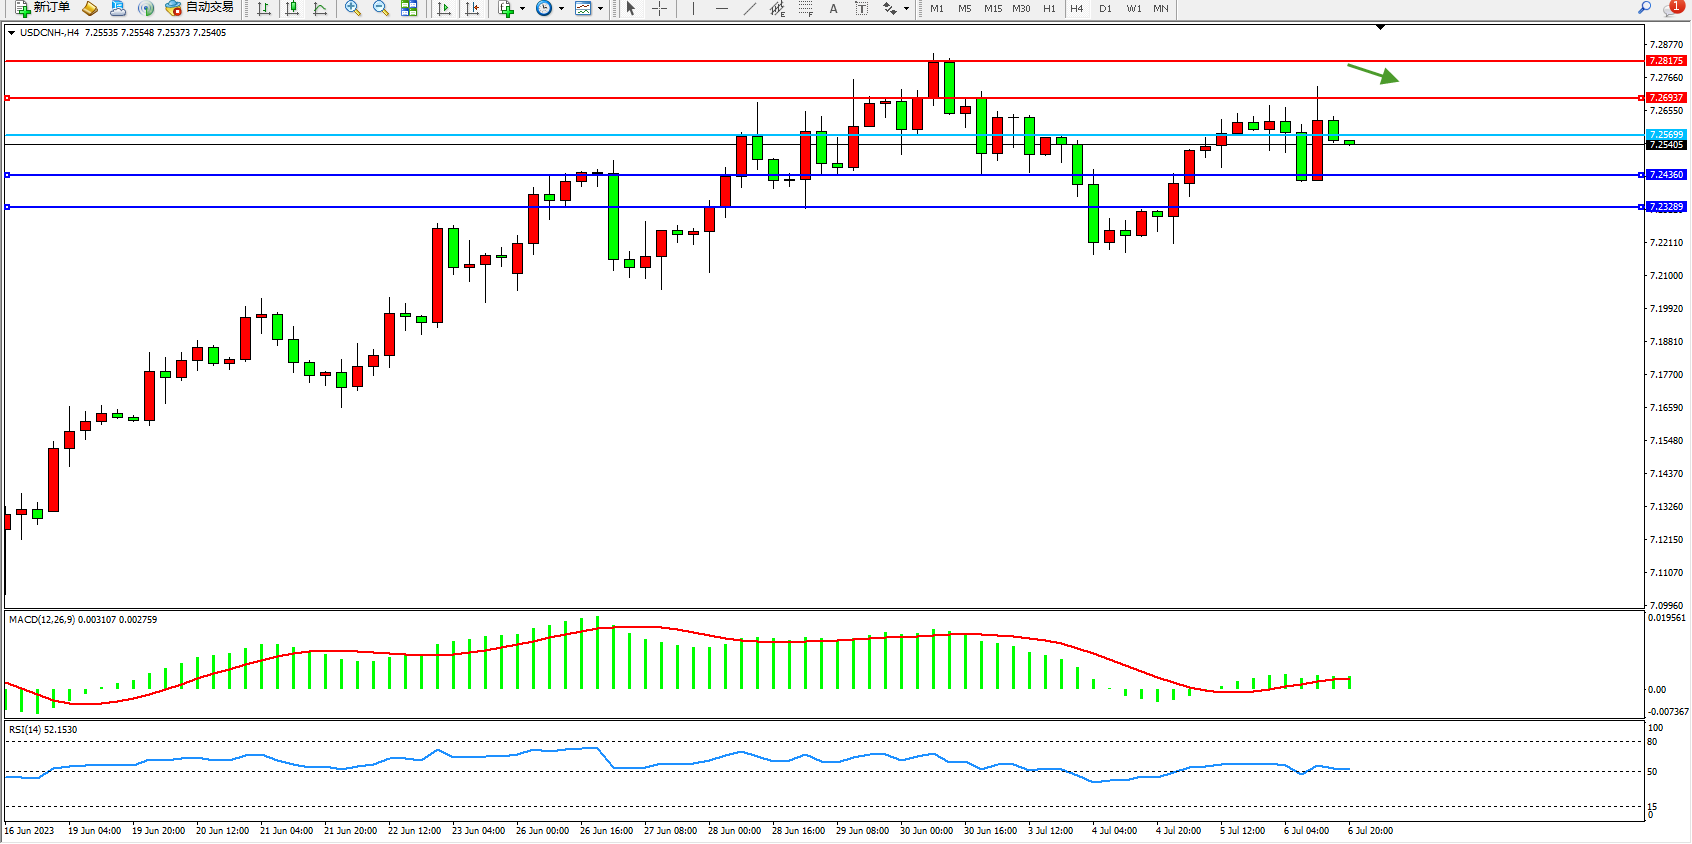Switch chart to line chart mode

(320, 8)
